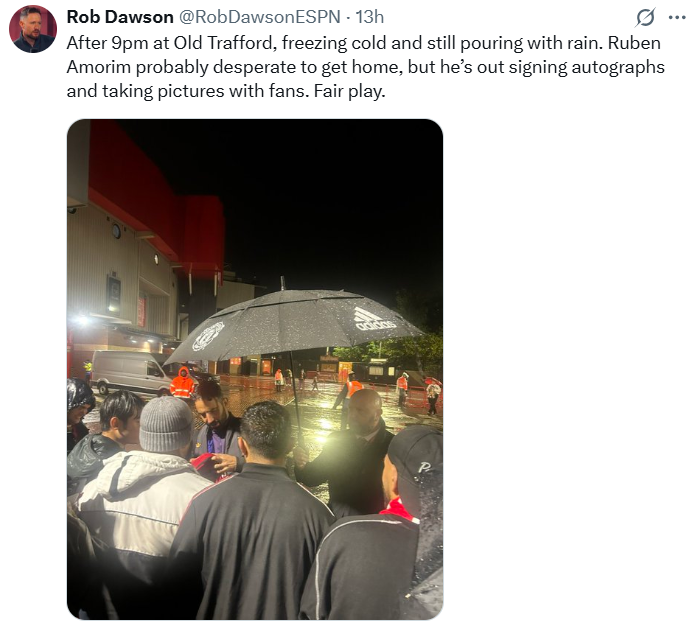Click the Grok slashed-circle icon
Screen dimensions: 693x624
(645, 18)
